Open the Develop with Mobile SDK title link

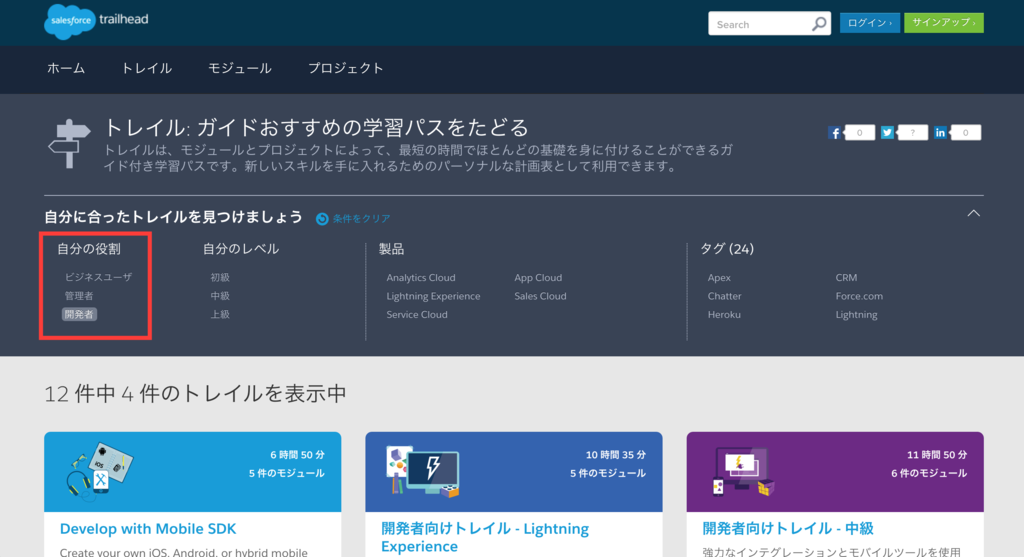[x=148, y=529]
